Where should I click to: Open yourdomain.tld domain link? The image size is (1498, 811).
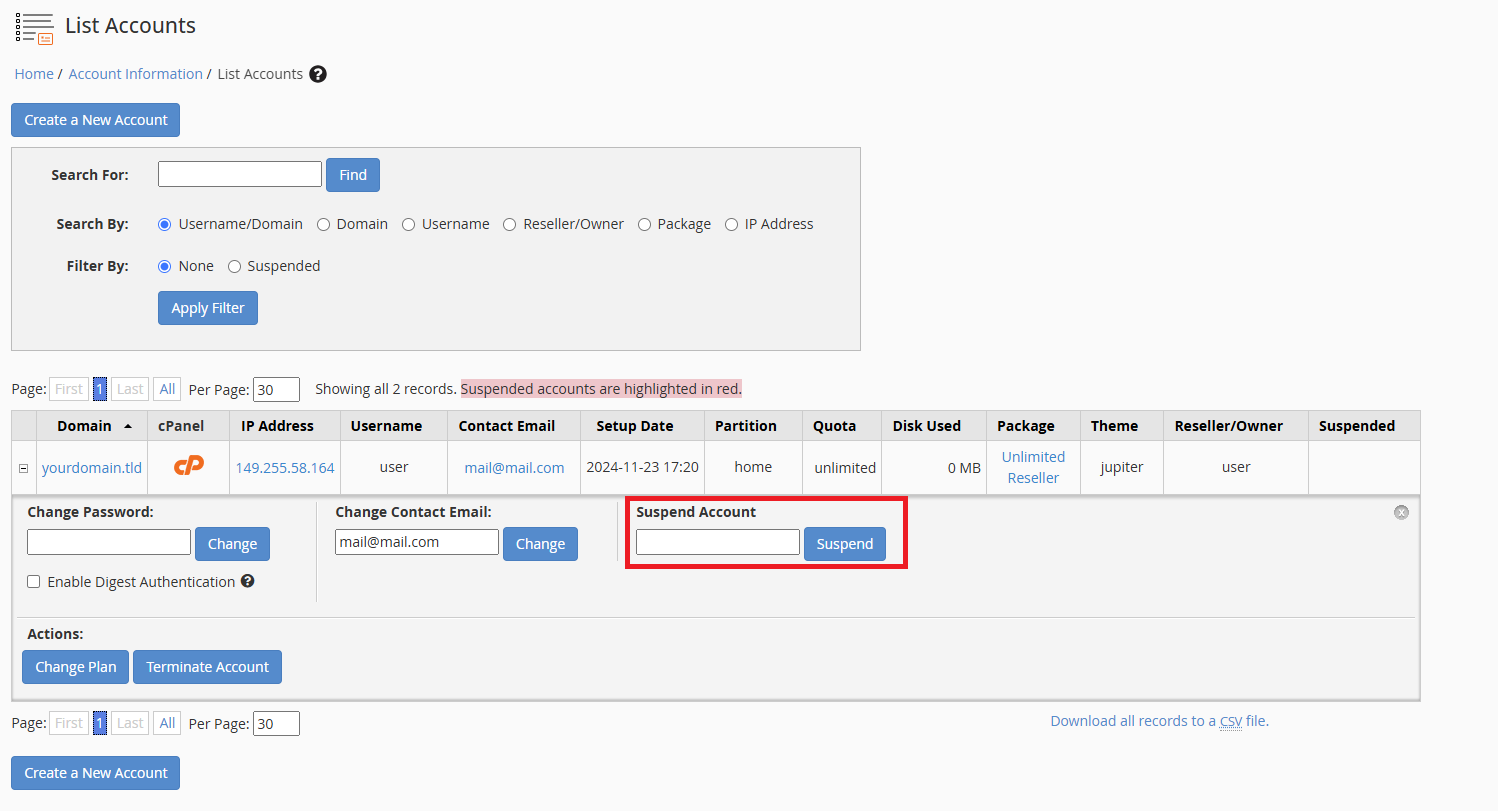pos(92,467)
